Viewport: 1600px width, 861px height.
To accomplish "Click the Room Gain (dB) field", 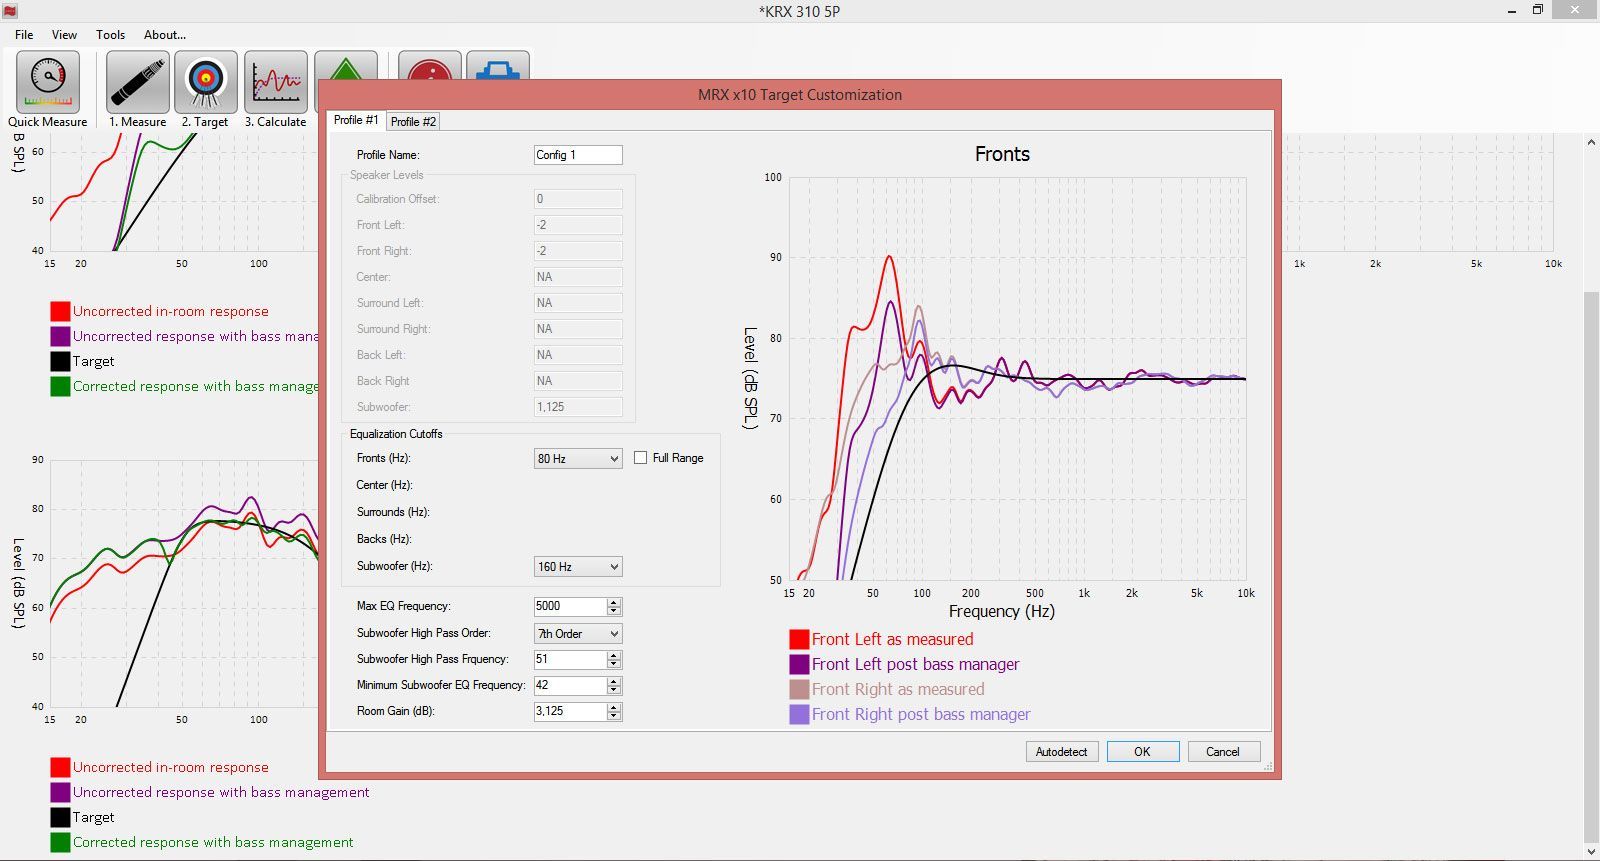I will coord(570,711).
